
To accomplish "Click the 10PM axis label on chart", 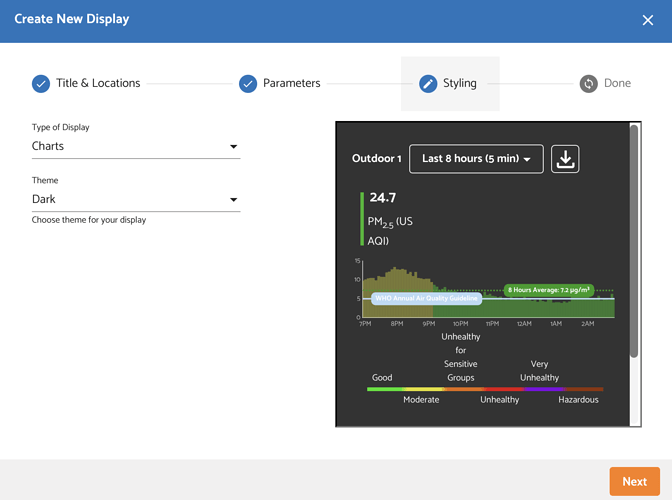I will pos(461,324).
